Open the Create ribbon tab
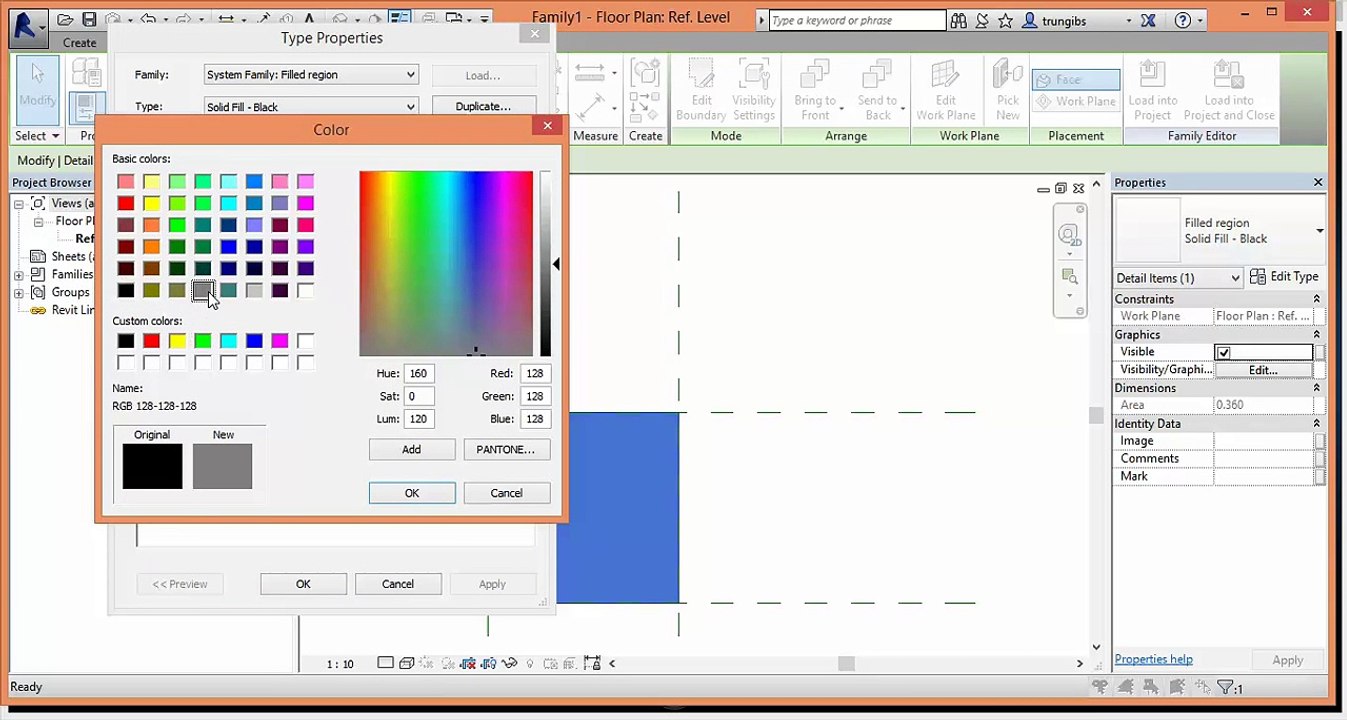 coord(80,43)
